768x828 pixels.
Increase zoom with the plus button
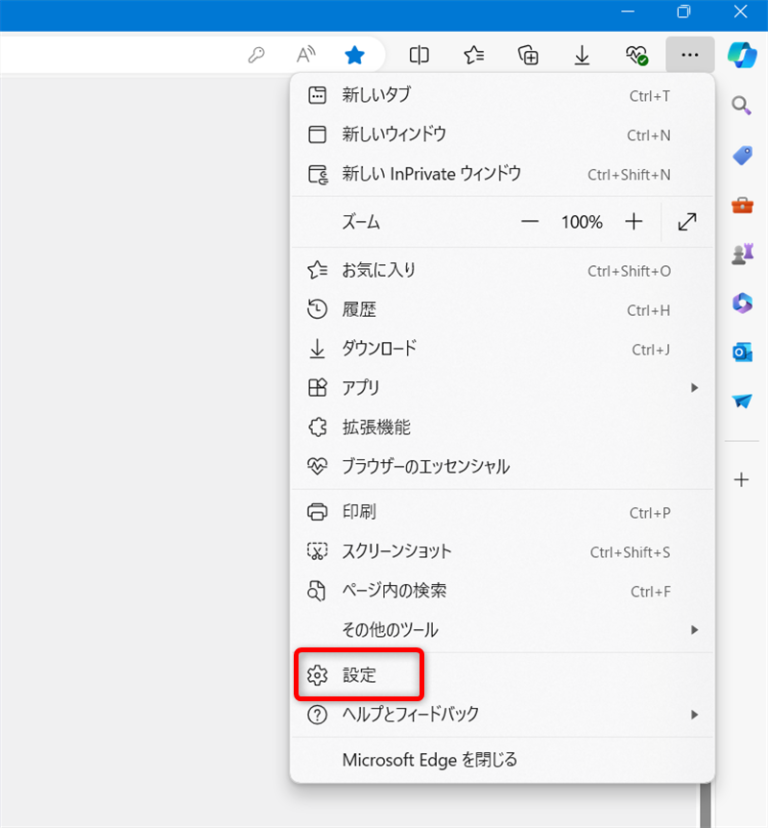(633, 222)
